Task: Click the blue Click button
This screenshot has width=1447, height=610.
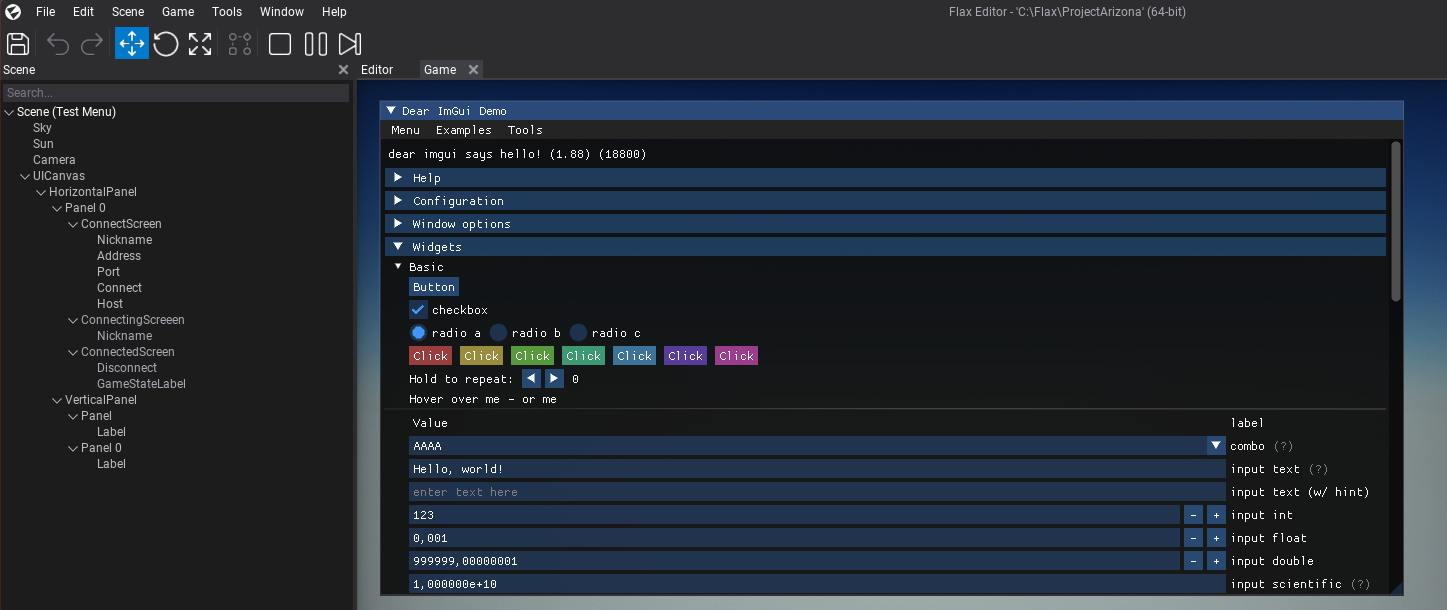Action: pyautogui.click(x=634, y=356)
